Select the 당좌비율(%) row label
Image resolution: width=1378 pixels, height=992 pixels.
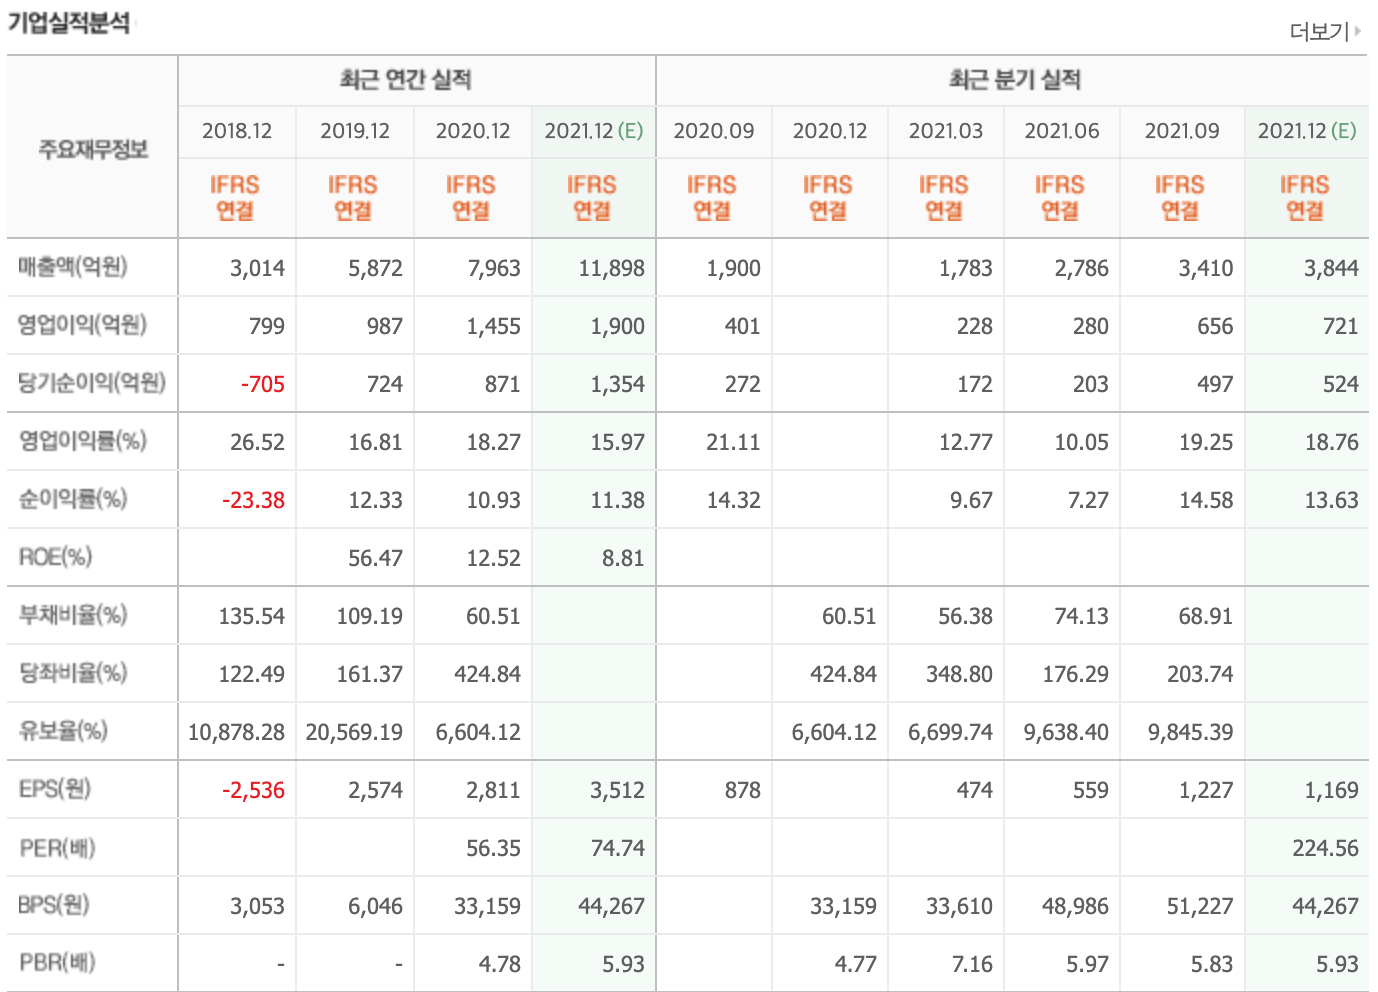tap(73, 673)
